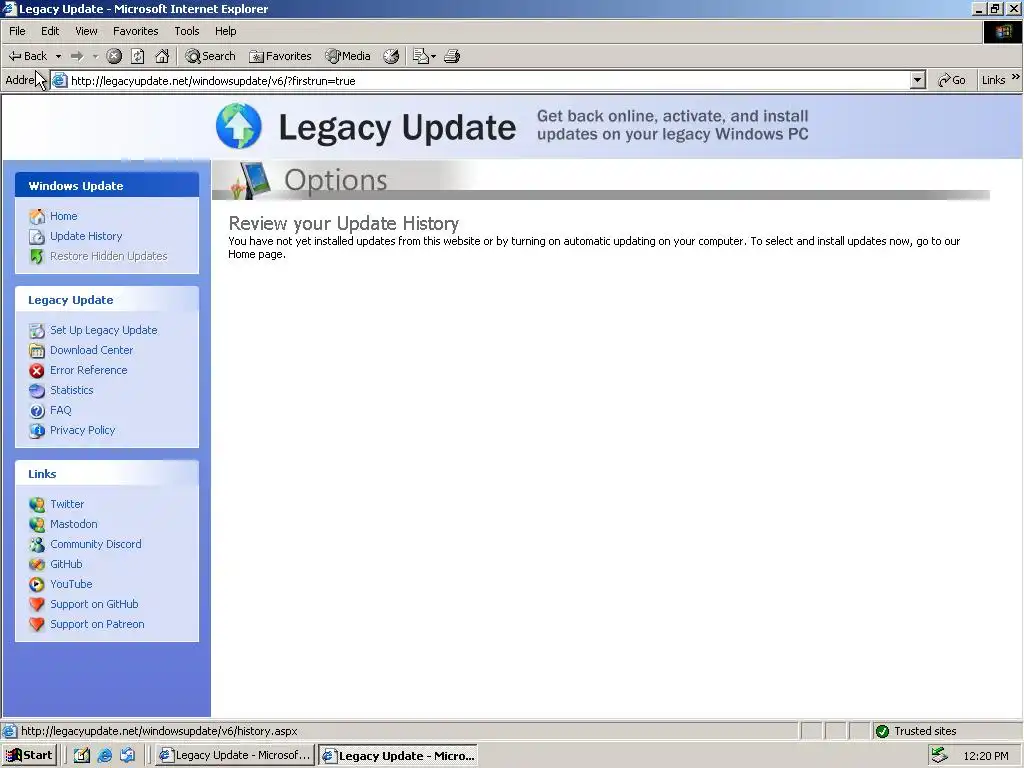Screen dimensions: 1024x768
Task: Open the Error Reference link
Action: coord(88,370)
